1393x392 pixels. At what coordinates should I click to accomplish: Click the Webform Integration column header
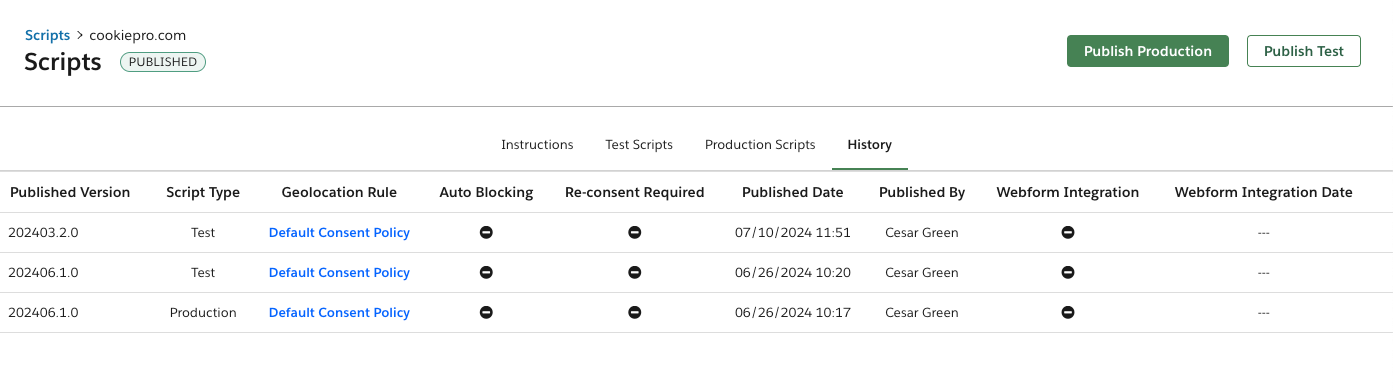(1068, 192)
